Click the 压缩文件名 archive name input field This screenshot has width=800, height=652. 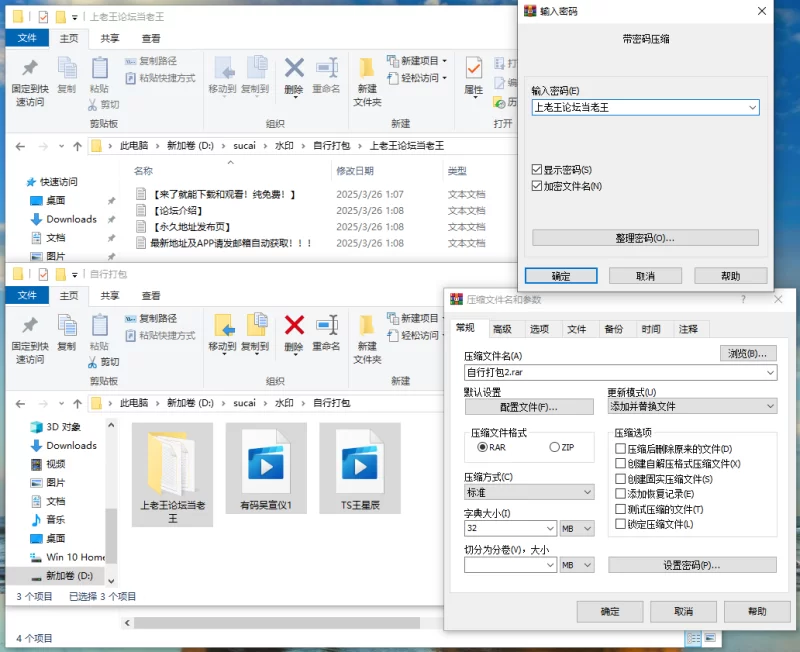coord(612,373)
